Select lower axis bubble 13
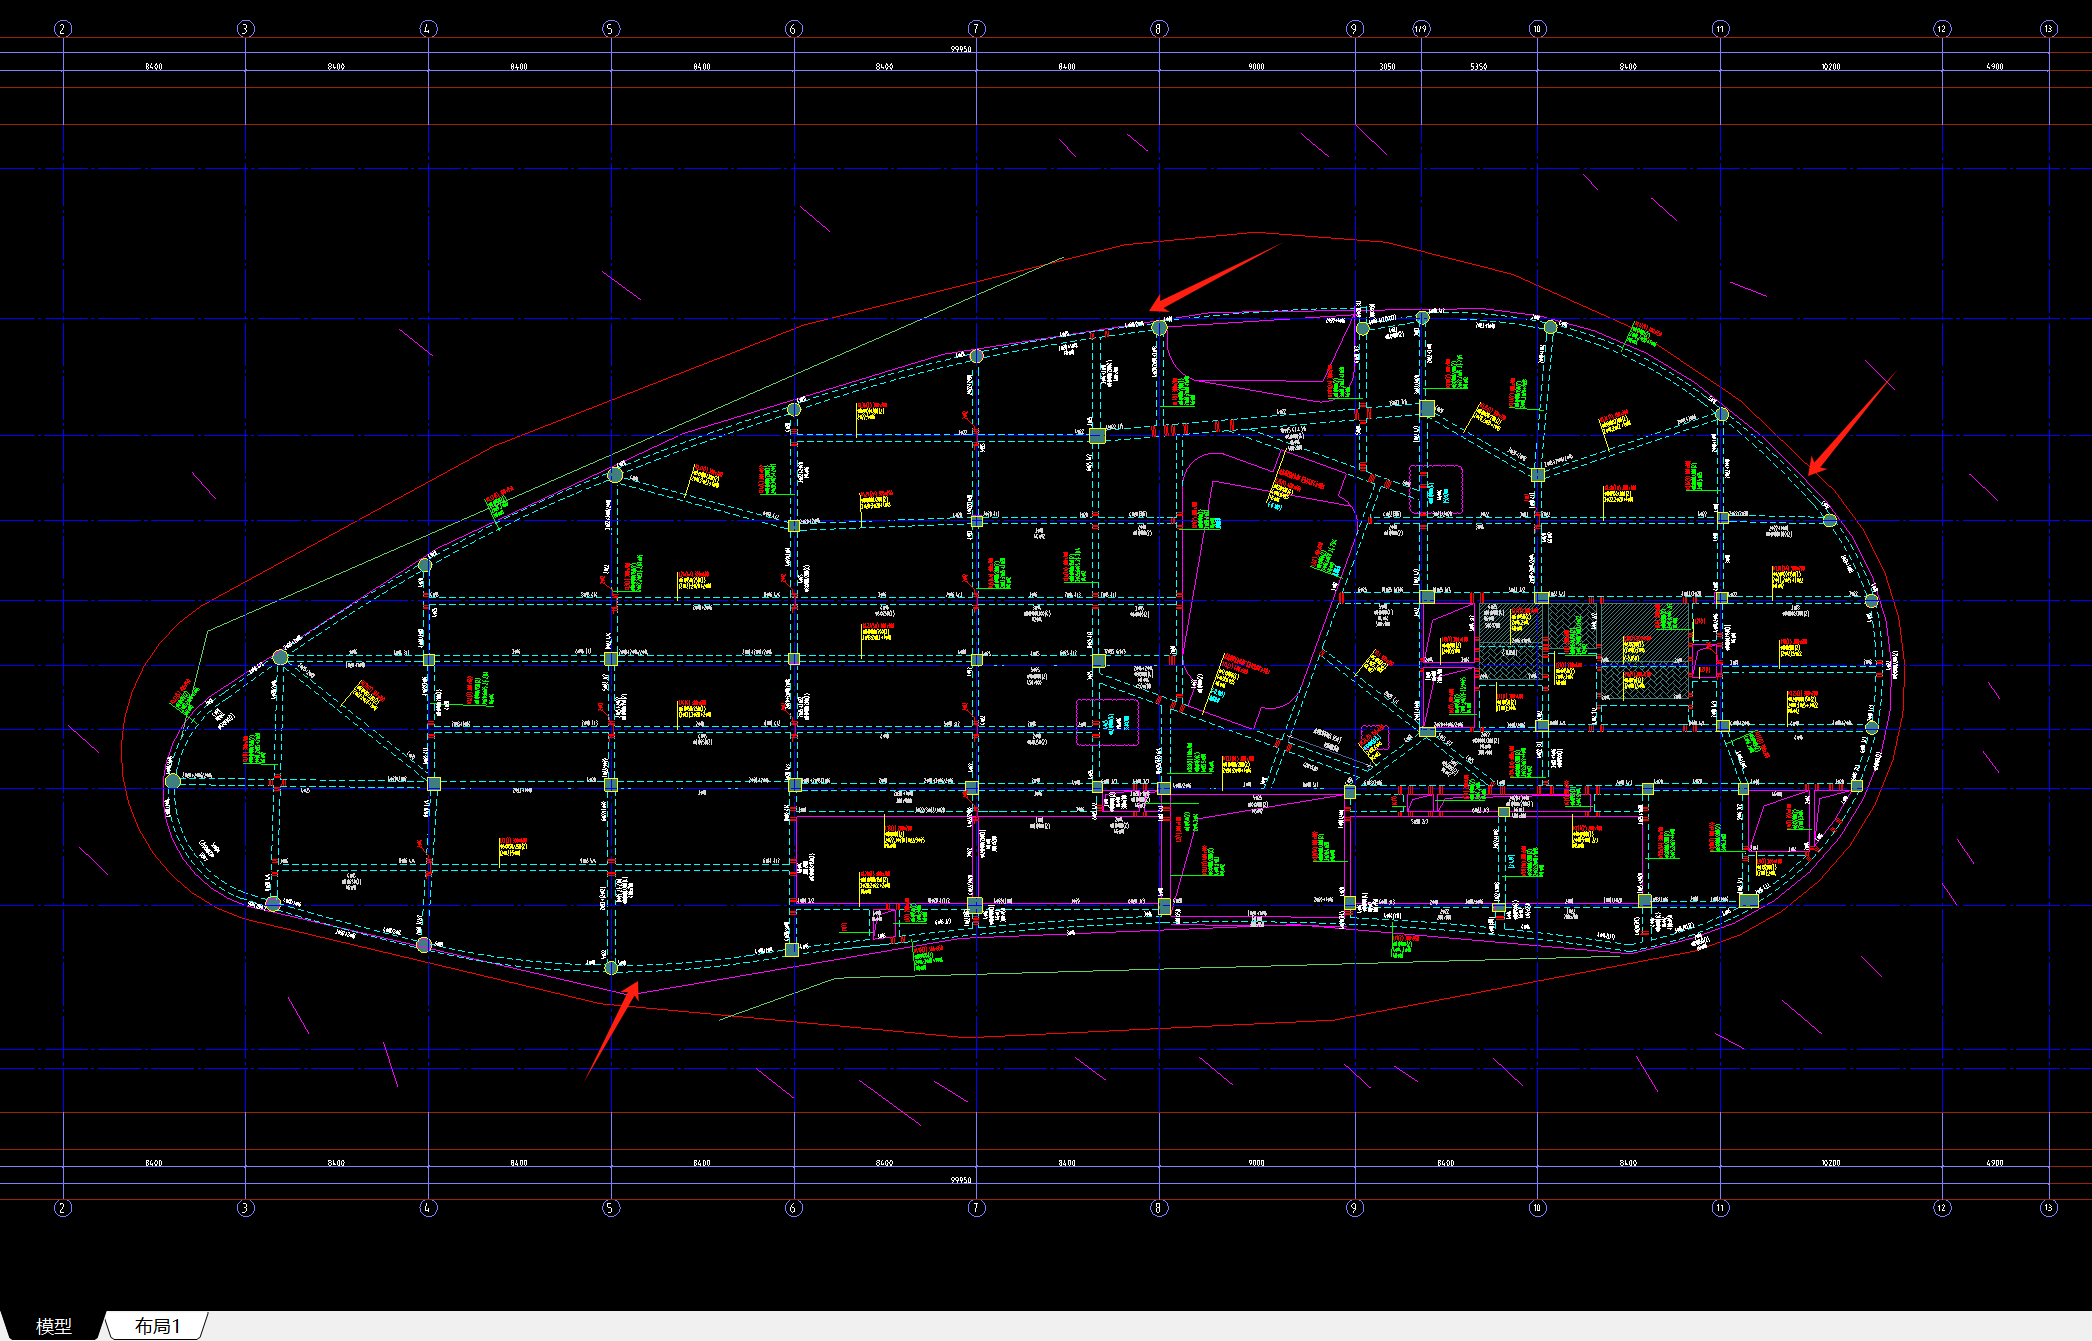 pos(2049,1208)
